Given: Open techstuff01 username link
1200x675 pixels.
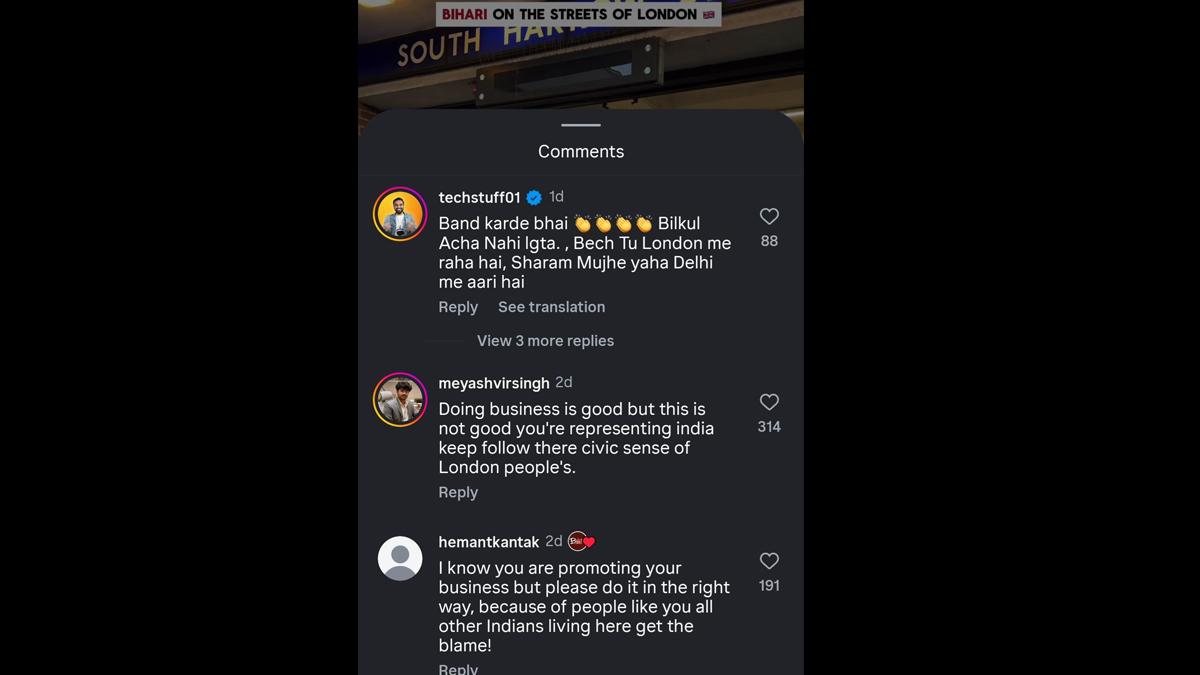Looking at the screenshot, I should (x=479, y=197).
